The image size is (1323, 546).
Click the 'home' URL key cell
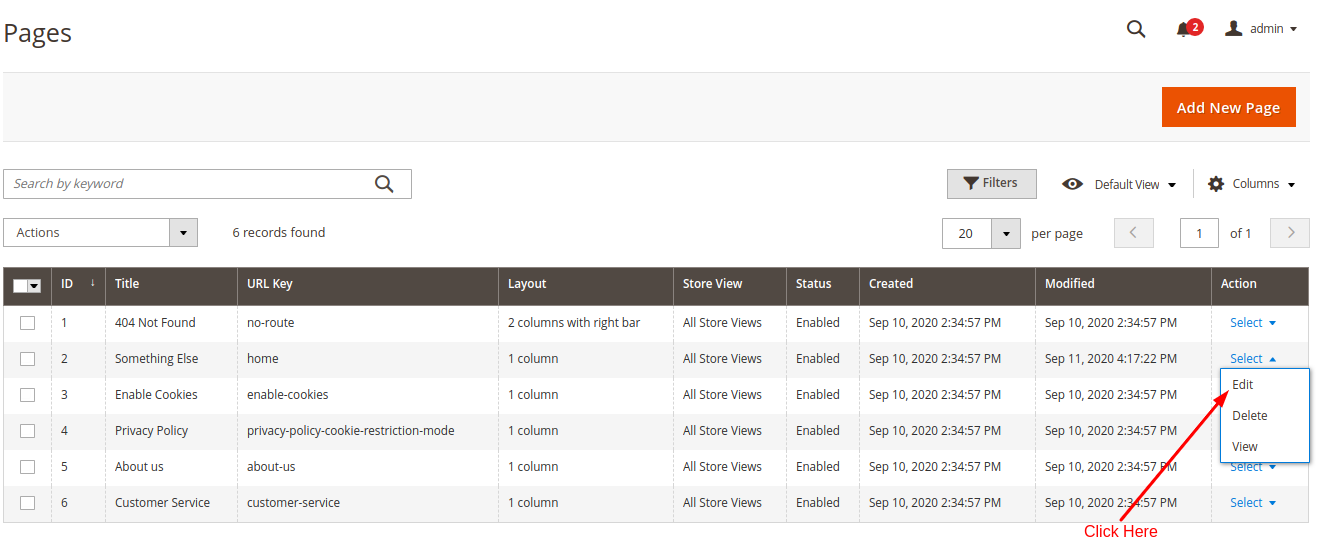tap(263, 359)
